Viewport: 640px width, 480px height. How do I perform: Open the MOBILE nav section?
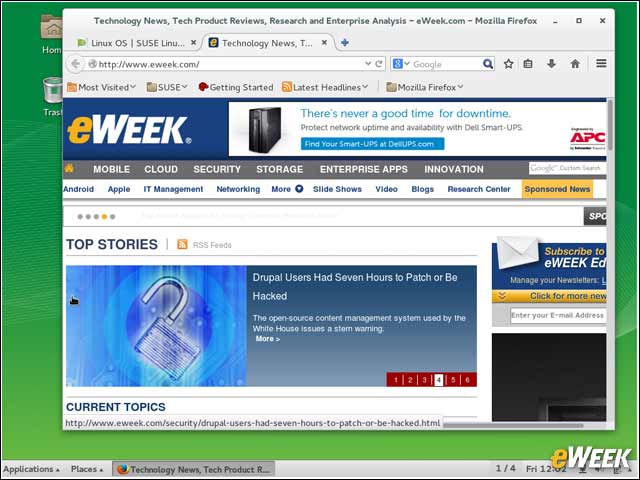click(111, 169)
